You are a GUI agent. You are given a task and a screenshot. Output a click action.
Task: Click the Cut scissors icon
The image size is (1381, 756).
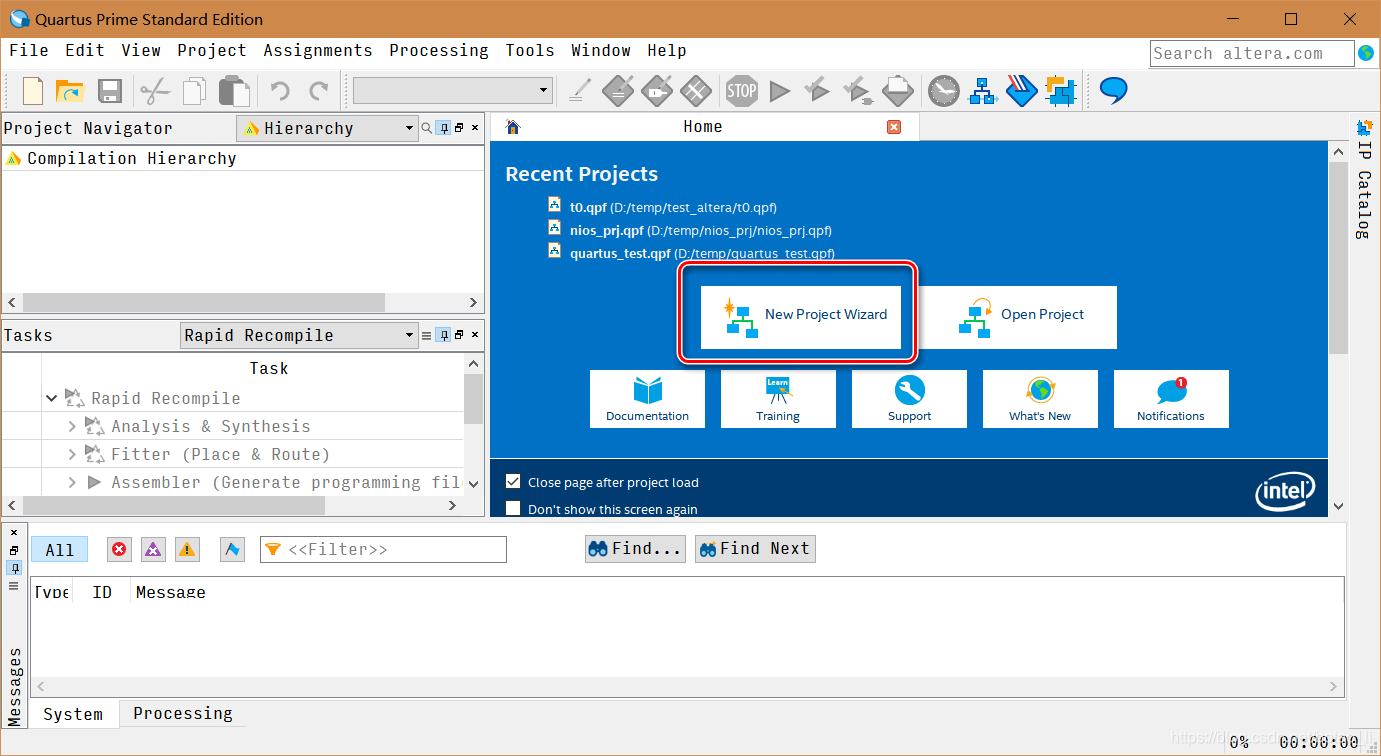click(x=155, y=92)
